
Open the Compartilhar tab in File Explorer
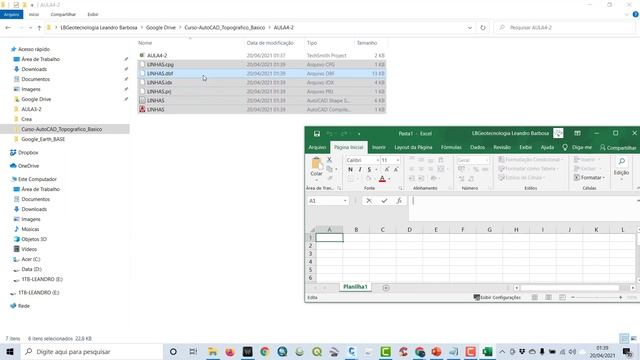[x=63, y=14]
